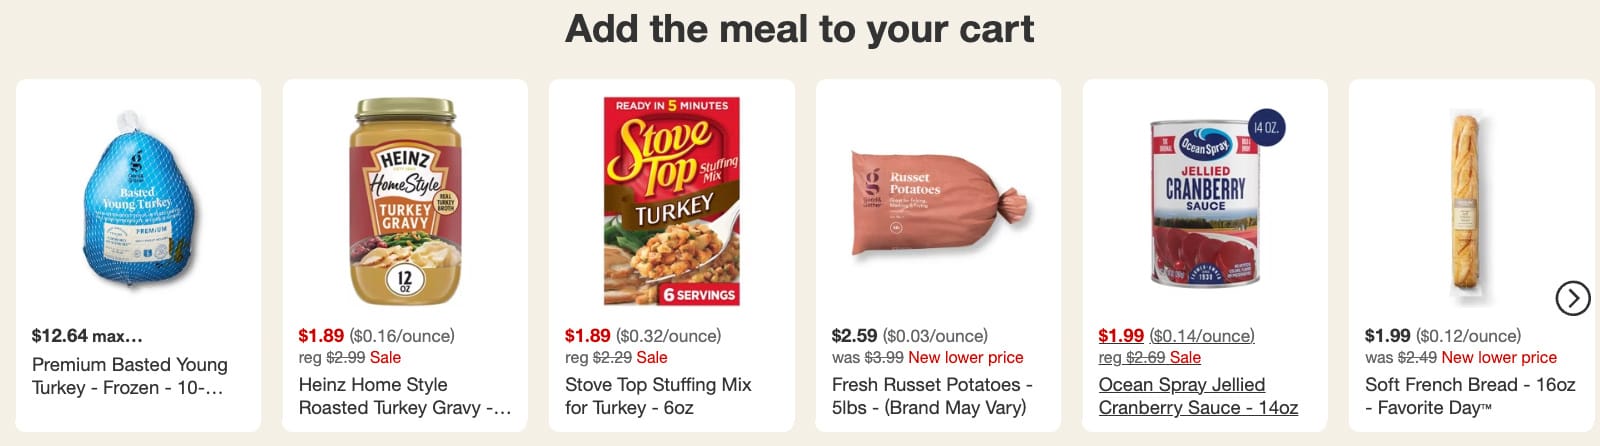
Task: Open Ocean Spray Jellied Cranberry Sauce link
Action: click(x=1197, y=396)
